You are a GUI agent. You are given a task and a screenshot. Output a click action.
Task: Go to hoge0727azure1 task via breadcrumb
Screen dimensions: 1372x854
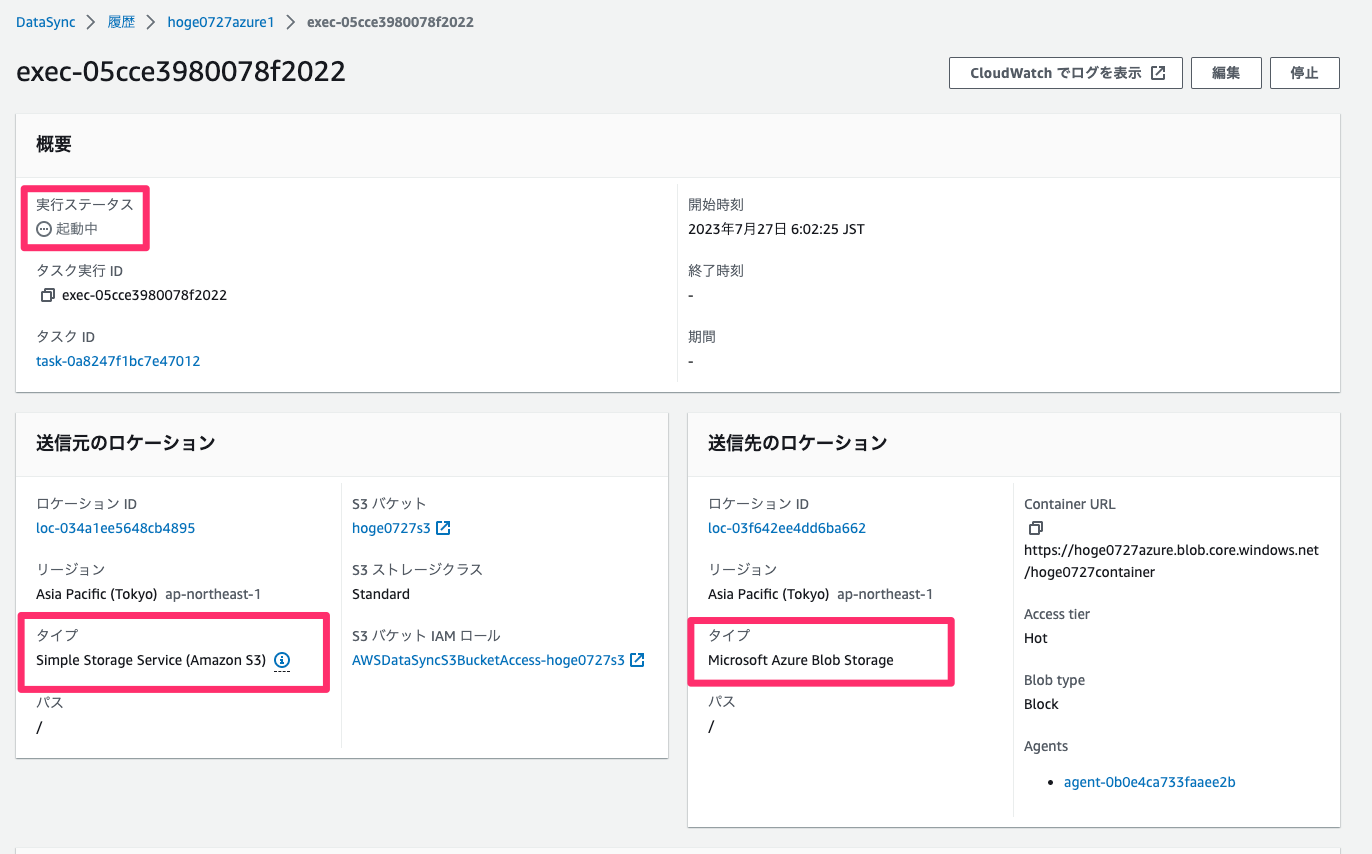[221, 21]
